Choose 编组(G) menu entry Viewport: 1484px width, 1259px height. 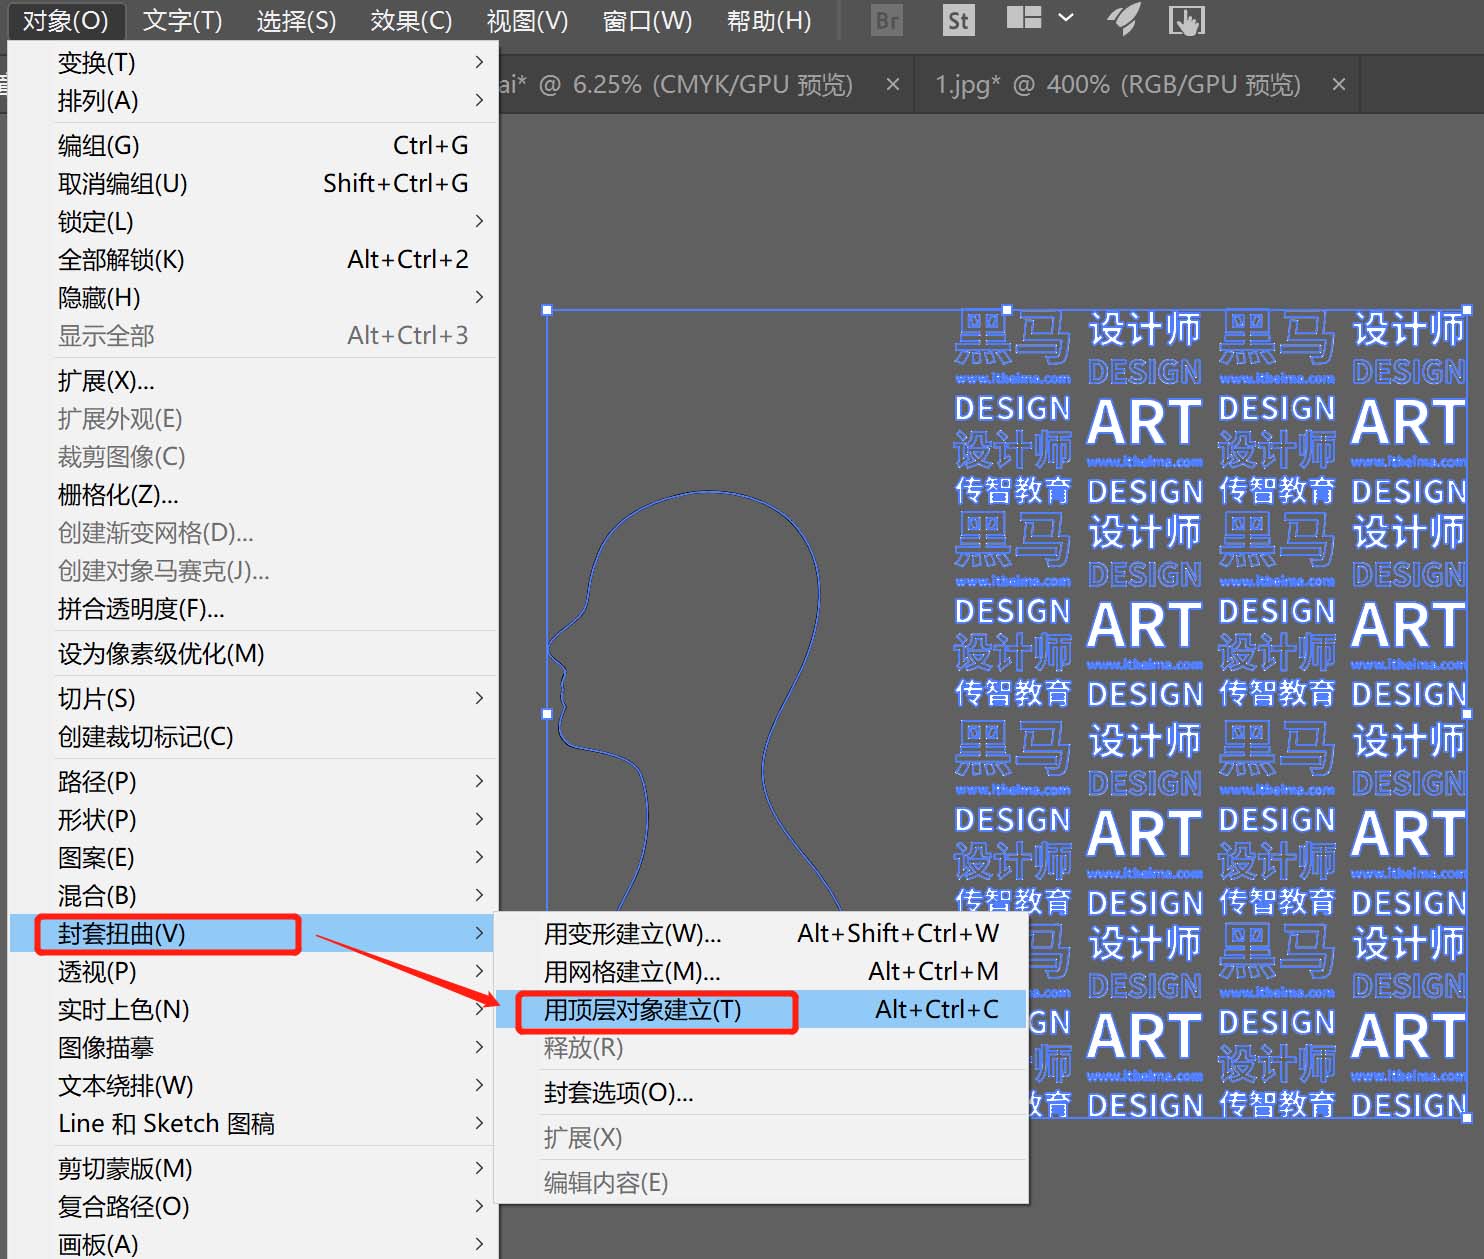click(x=253, y=145)
